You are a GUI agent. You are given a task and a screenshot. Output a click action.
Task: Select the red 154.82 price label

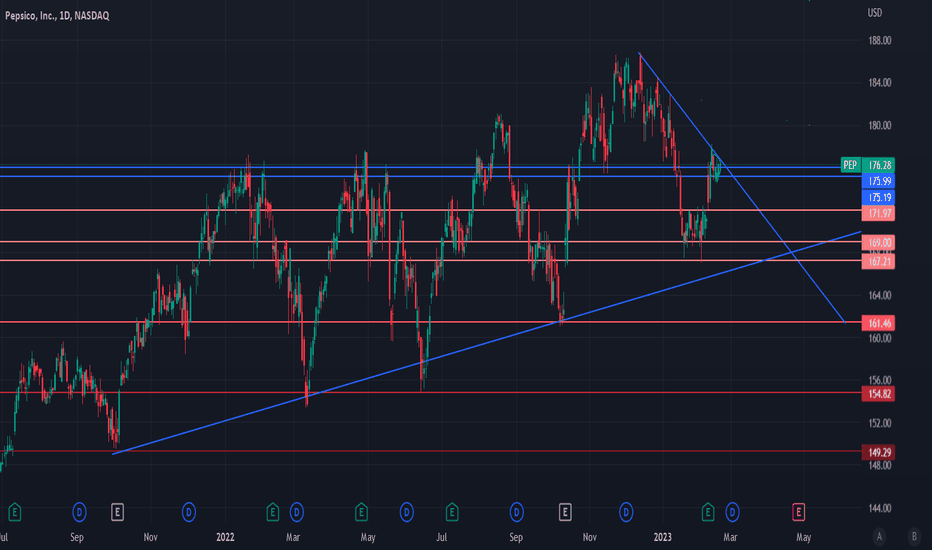(x=879, y=394)
